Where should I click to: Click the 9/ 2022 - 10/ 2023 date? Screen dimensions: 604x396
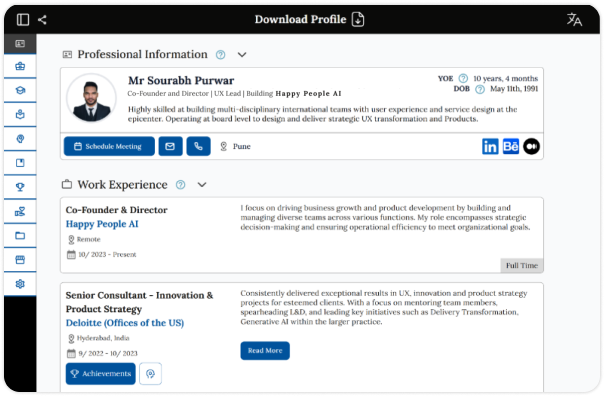(x=108, y=354)
